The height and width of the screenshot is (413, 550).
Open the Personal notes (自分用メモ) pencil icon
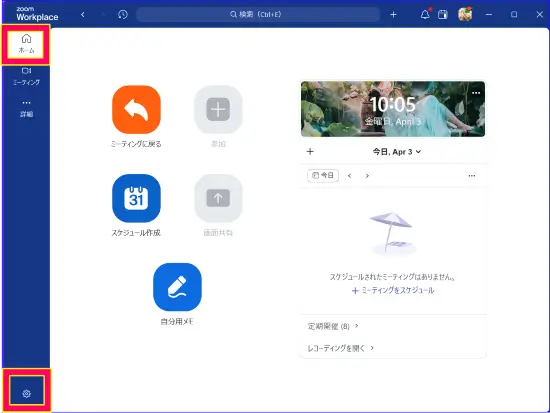177,287
